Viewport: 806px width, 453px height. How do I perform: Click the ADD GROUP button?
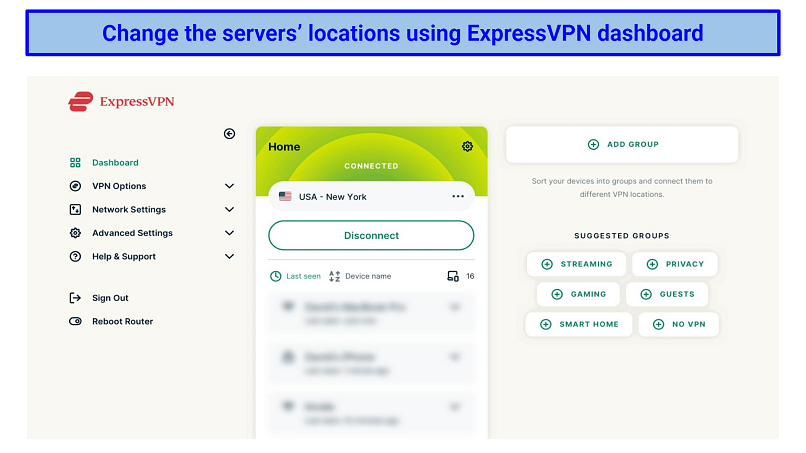(622, 144)
